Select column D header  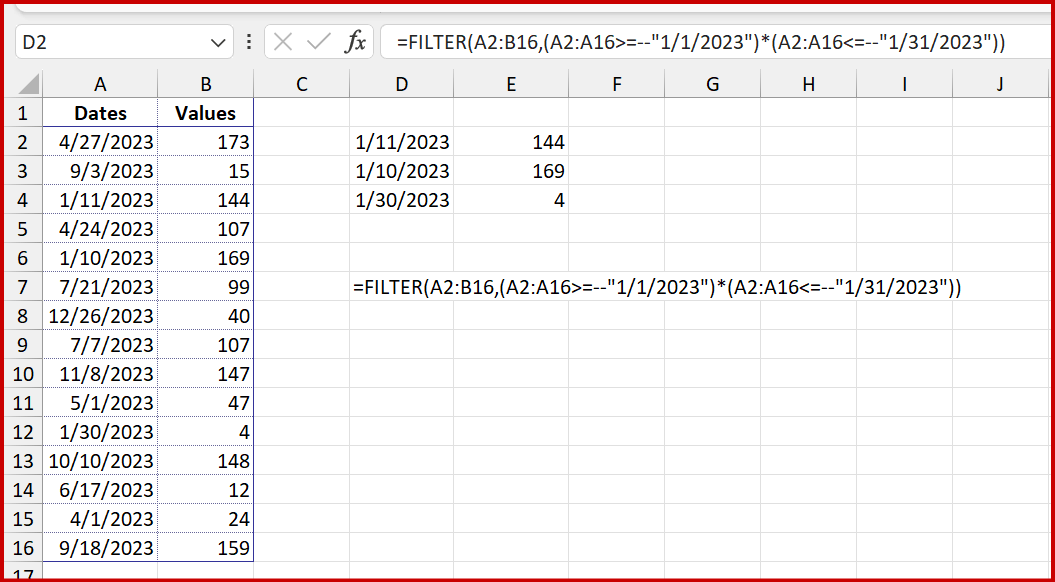(x=401, y=84)
